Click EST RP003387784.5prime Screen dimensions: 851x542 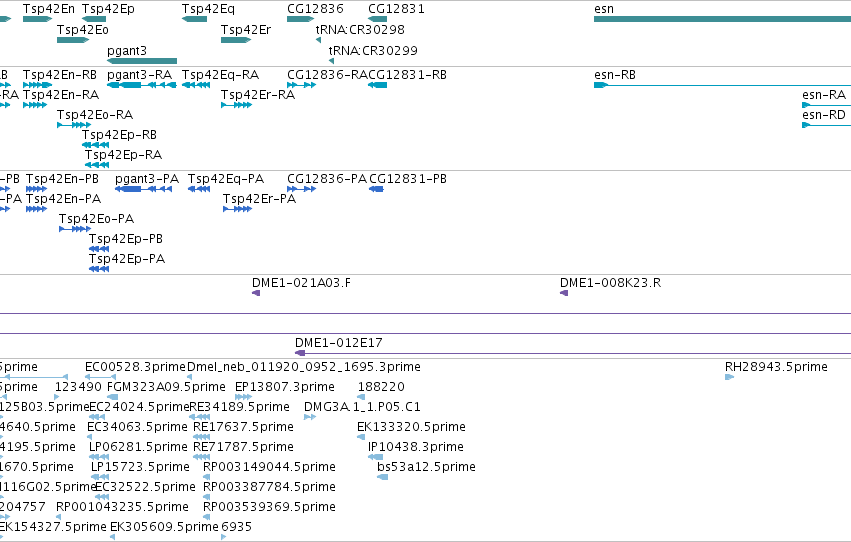[206, 497]
